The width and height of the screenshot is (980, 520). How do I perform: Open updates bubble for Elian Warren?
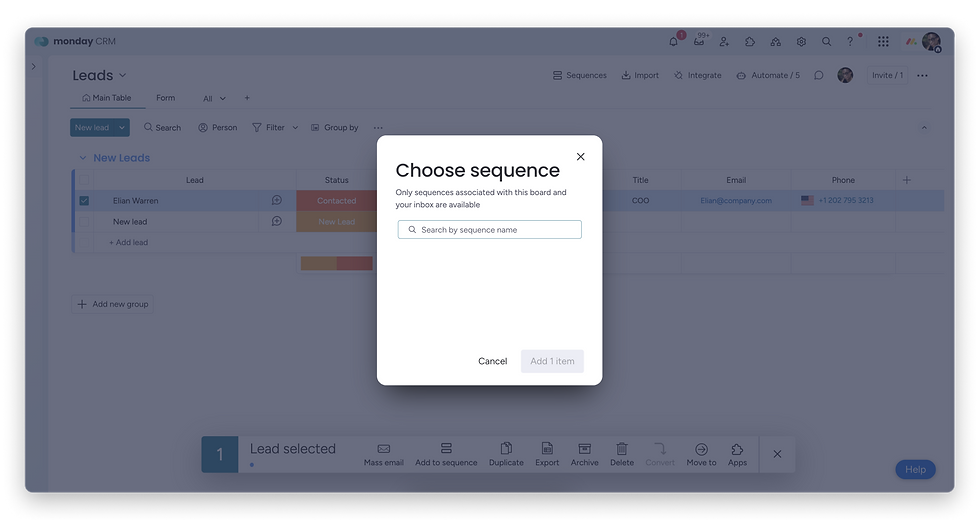coord(277,200)
